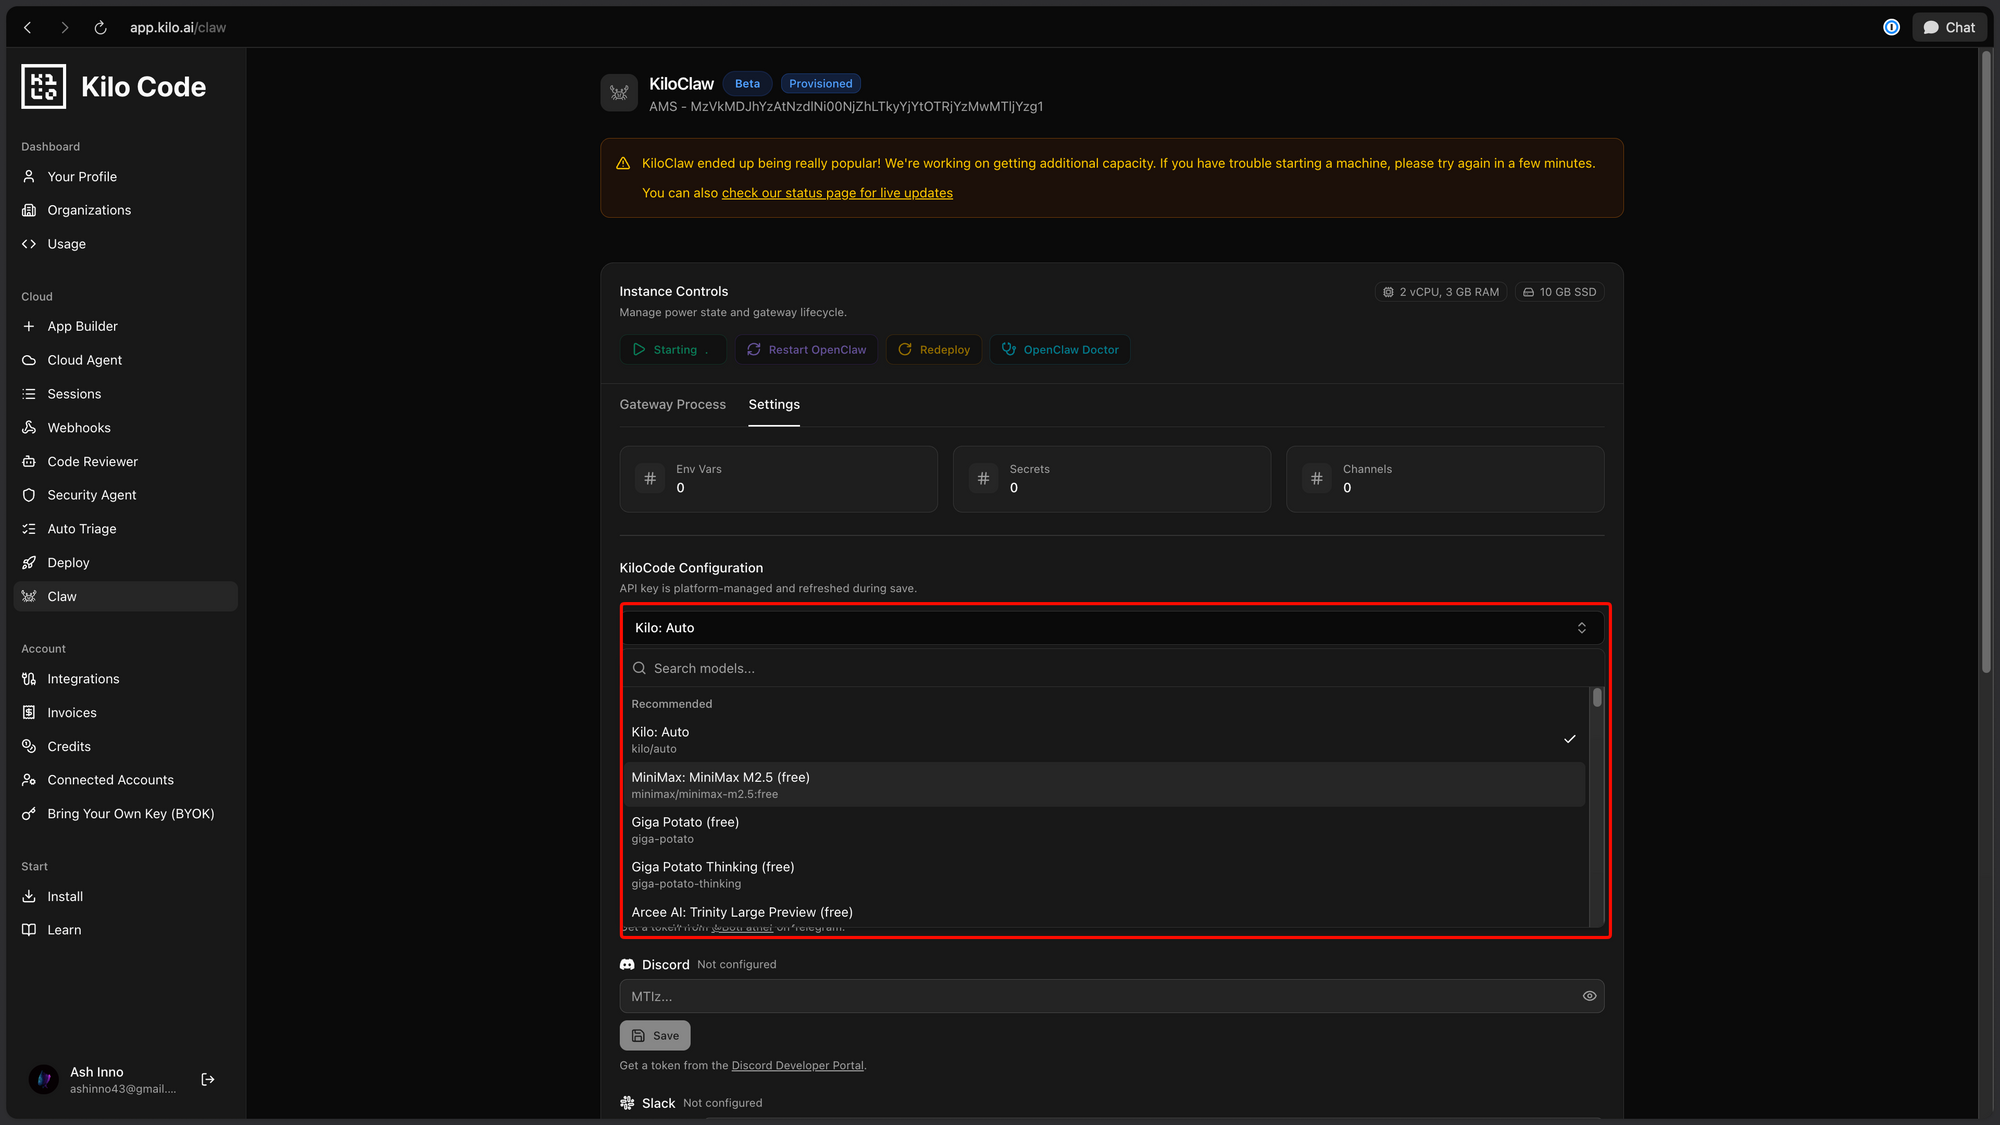Click the log out icon beside Ash Inno
The image size is (2000, 1125).
pyautogui.click(x=208, y=1080)
